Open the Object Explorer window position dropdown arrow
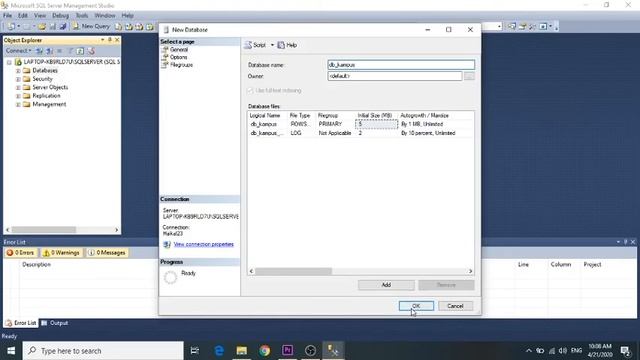This screenshot has width=640, height=360. tap(102, 40)
